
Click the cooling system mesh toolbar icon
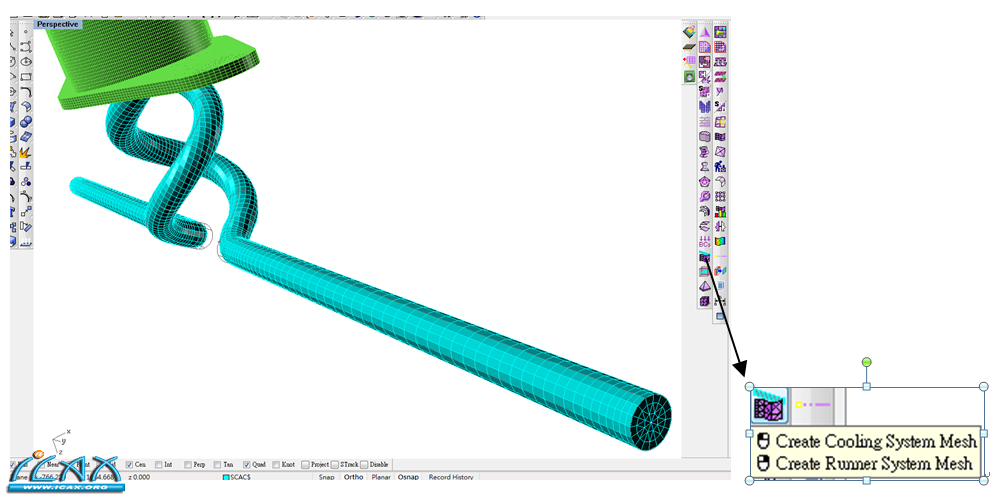[x=704, y=257]
